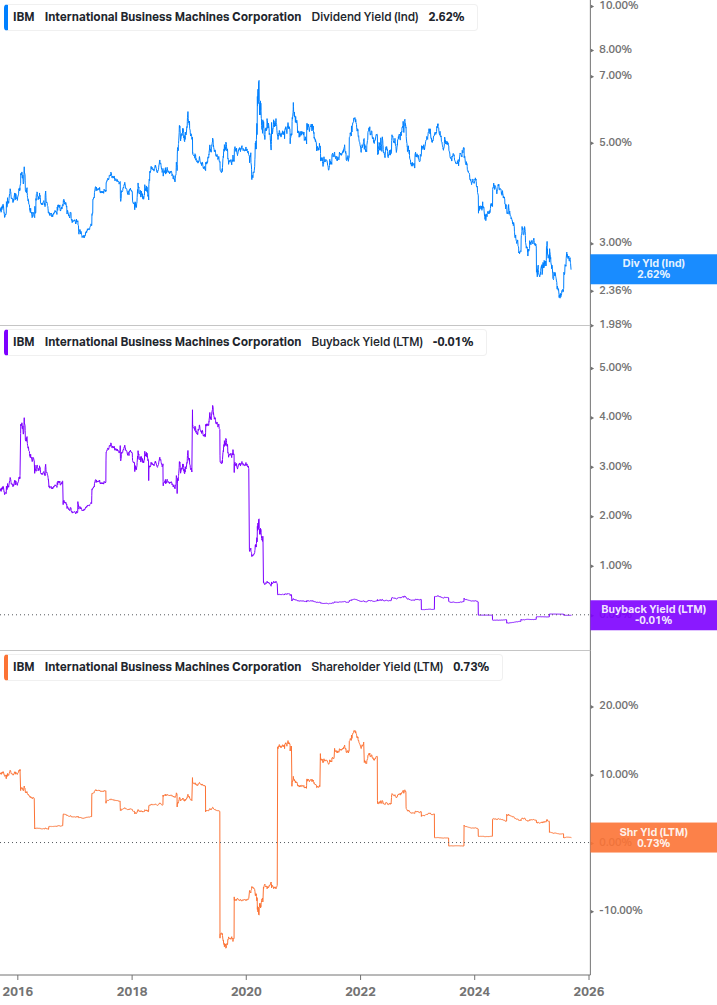Viewport: 717px width, 1005px height.
Task: Click the IBM Dividend Yield legend box
Action: click(x=240, y=17)
